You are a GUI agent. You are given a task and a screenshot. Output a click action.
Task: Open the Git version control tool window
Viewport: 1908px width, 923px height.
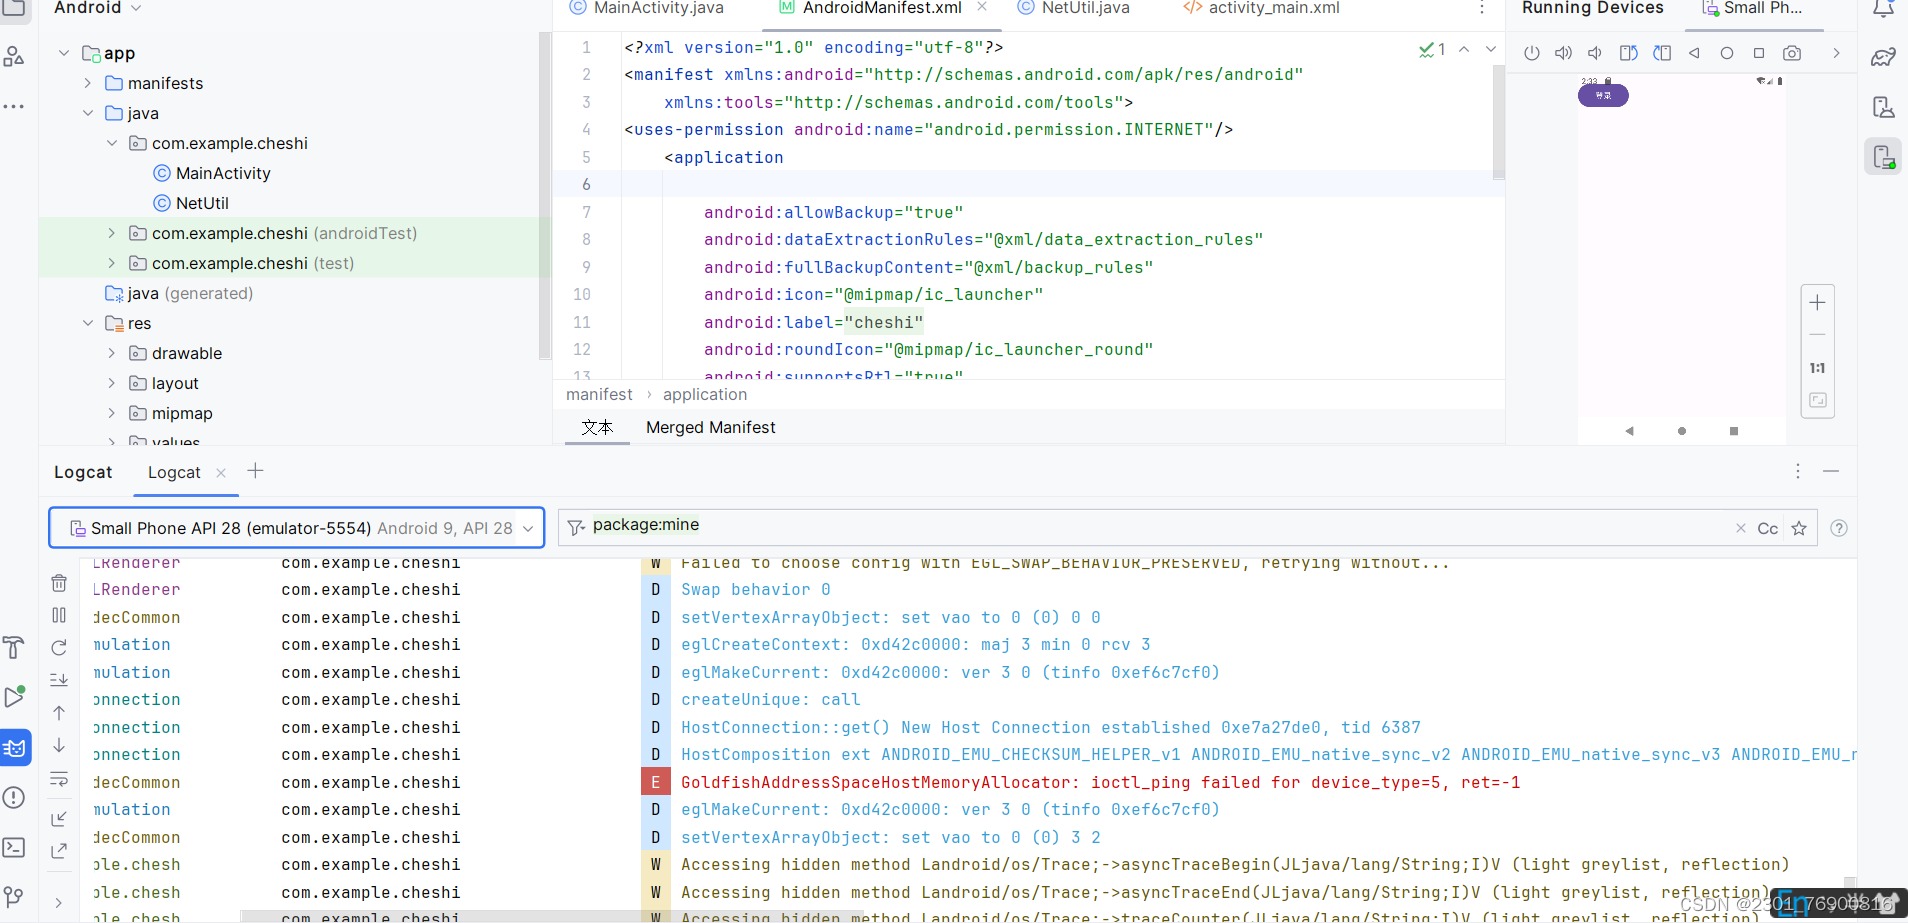(x=14, y=898)
